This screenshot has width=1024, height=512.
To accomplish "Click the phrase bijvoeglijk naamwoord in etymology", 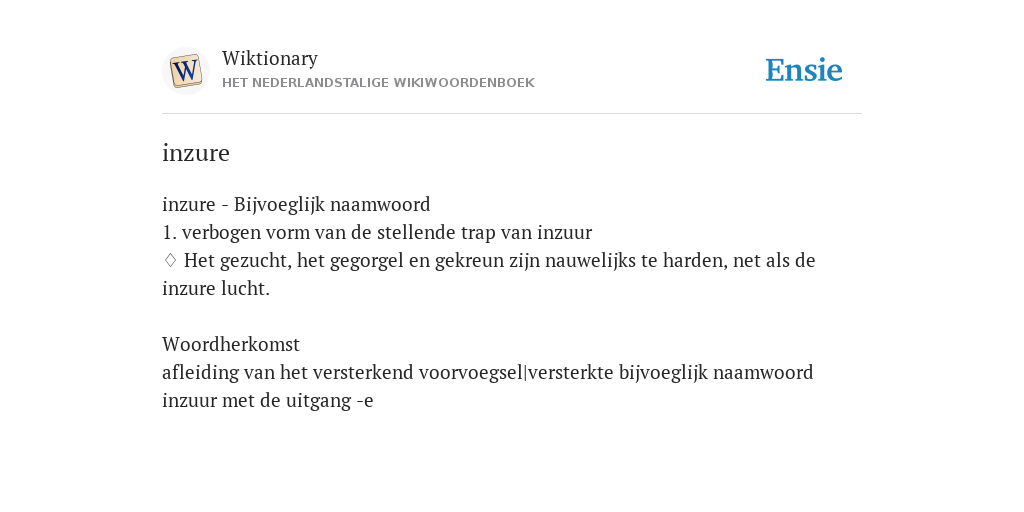I will pos(716,372).
